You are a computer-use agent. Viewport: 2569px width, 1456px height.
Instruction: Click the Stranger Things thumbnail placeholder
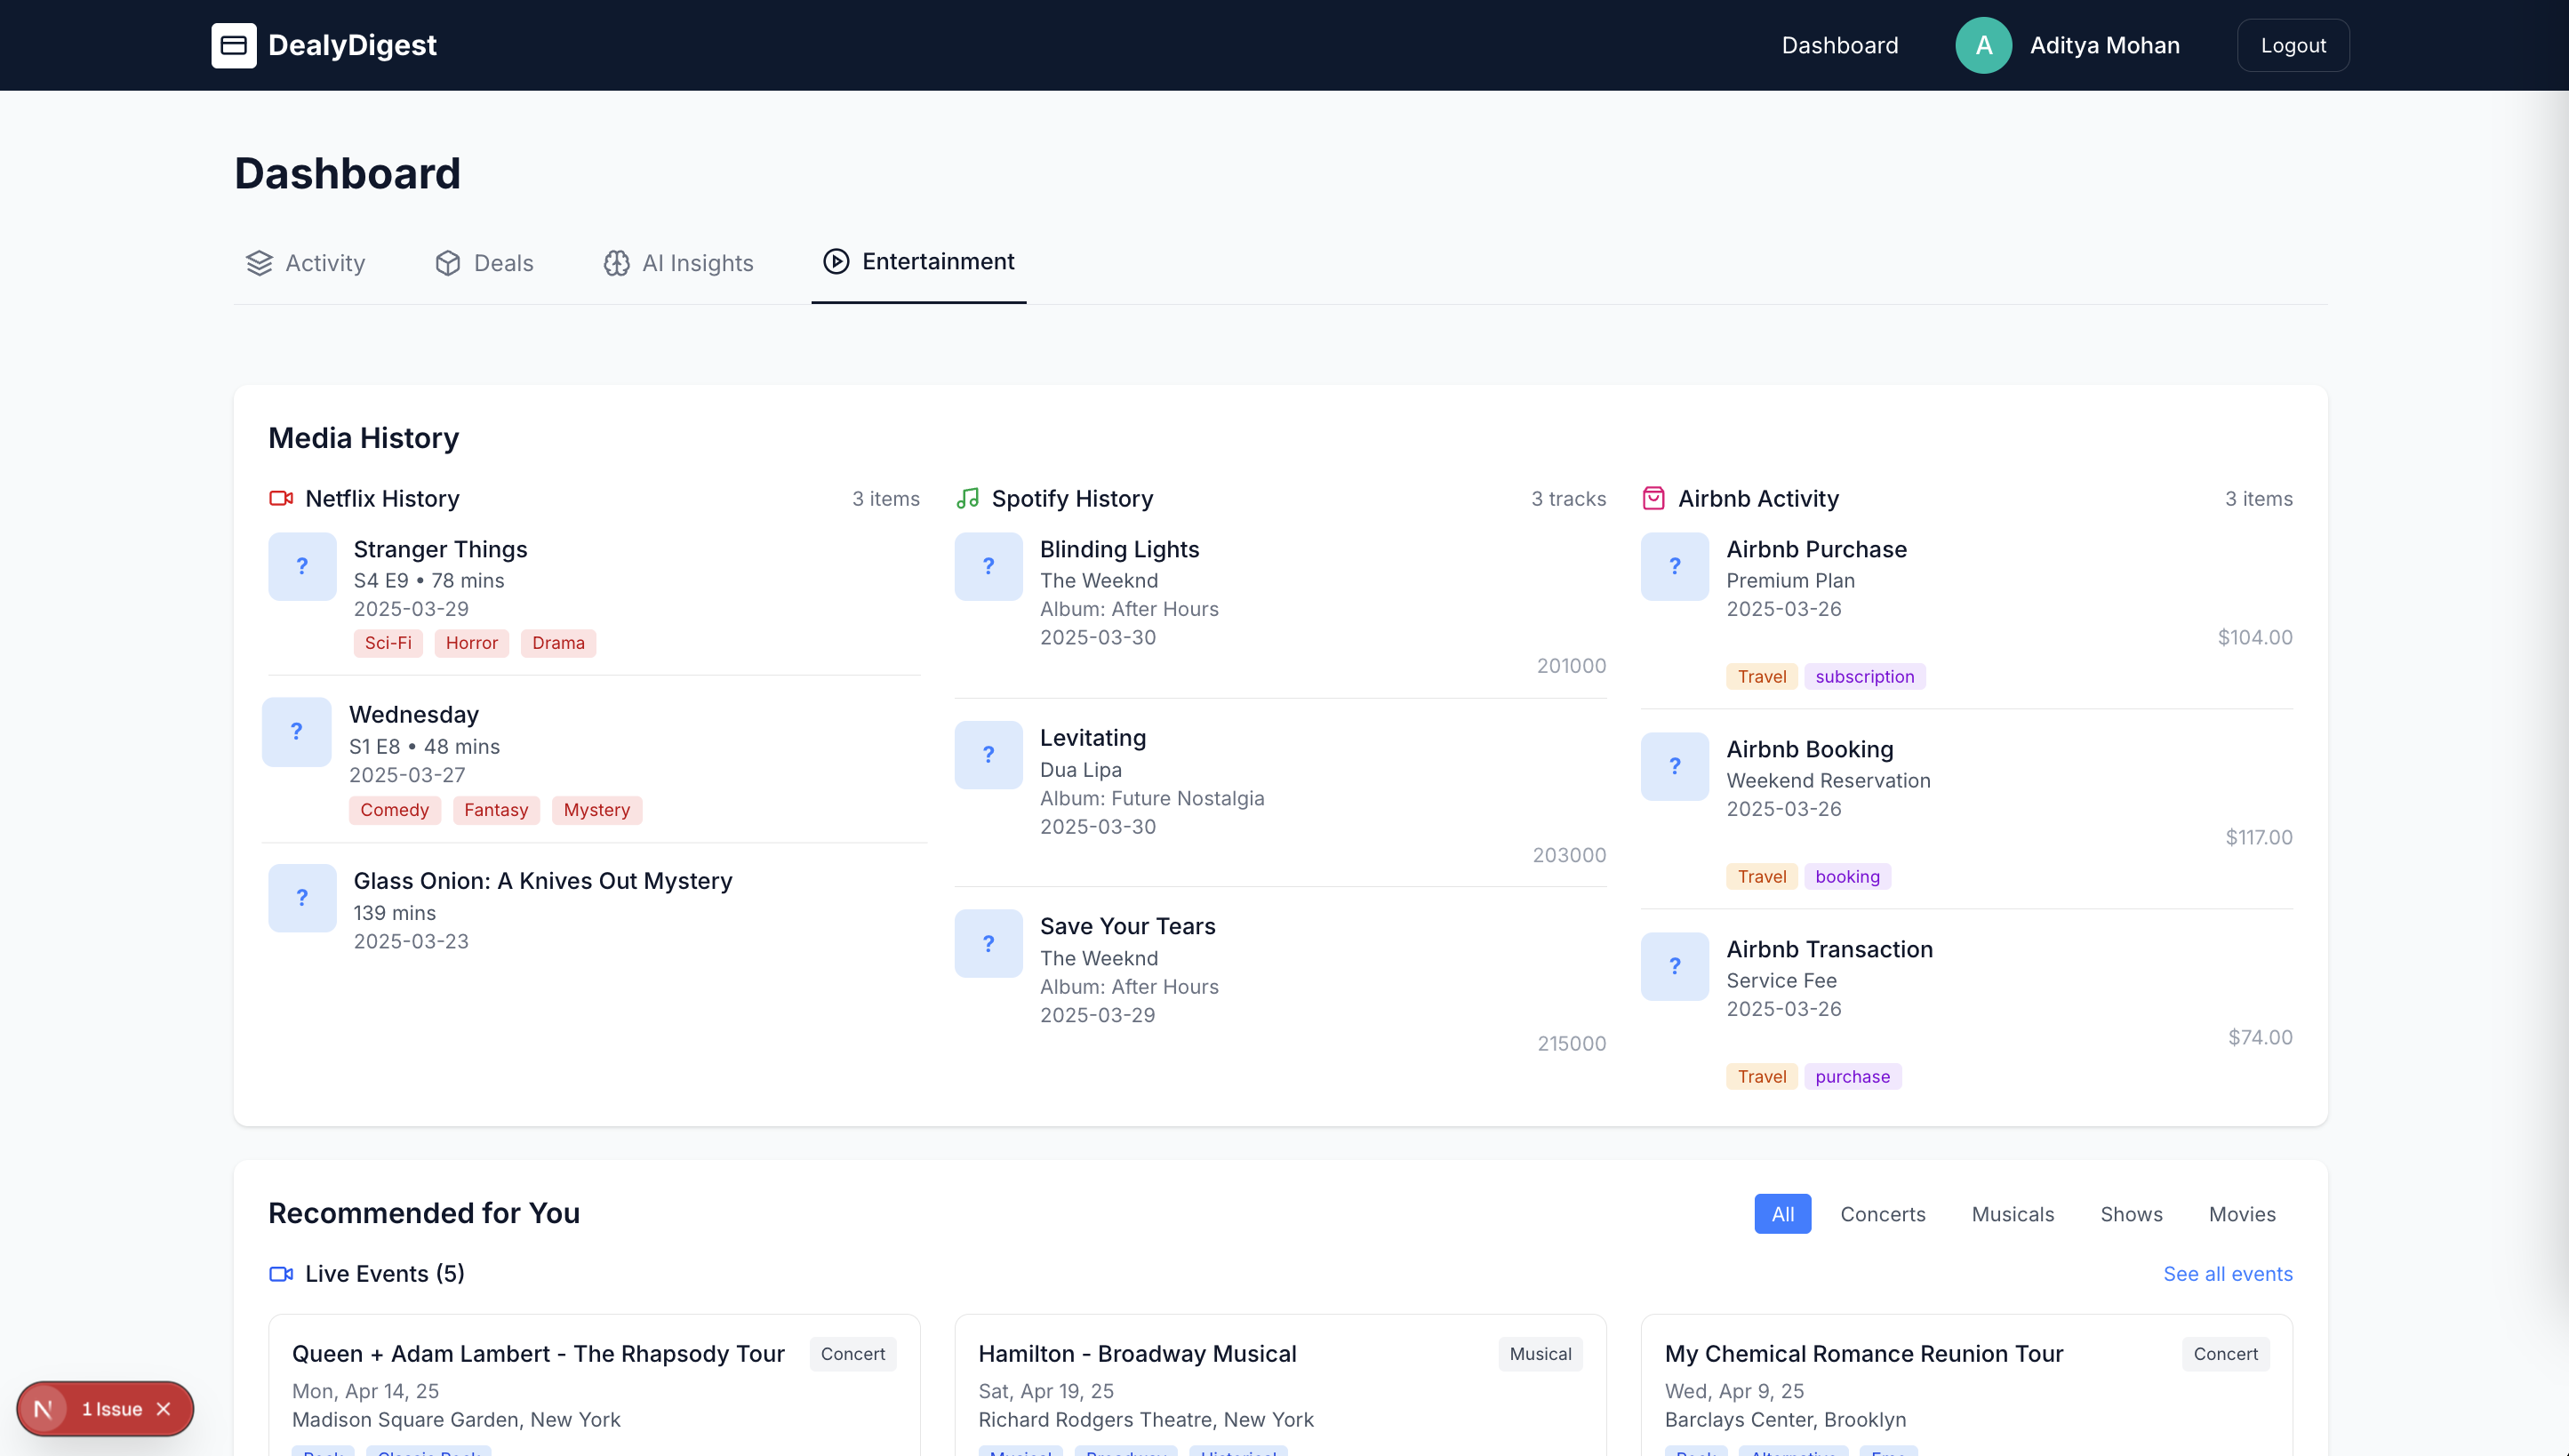click(302, 566)
